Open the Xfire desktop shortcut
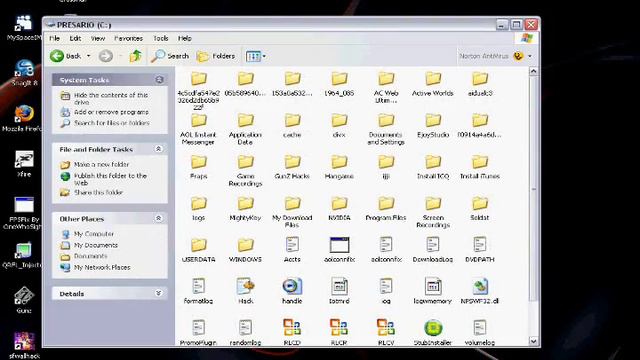This screenshot has height=360, width=640. coord(24,164)
